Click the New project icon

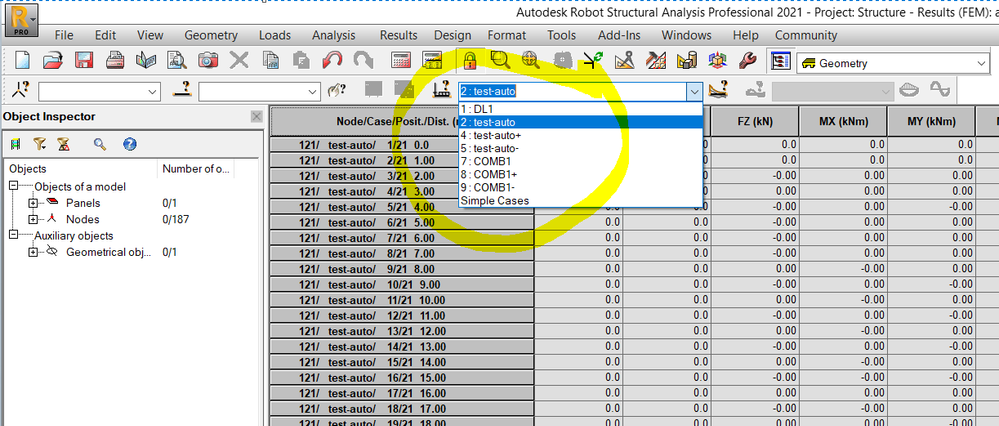(22, 61)
